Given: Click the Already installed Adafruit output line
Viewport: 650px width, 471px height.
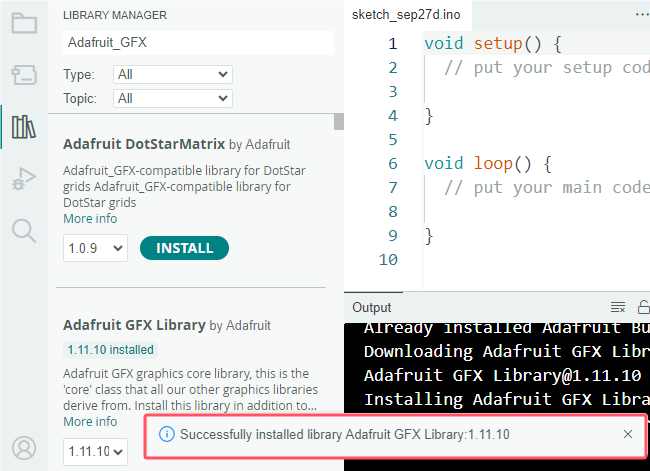Looking at the screenshot, I should (x=507, y=328).
